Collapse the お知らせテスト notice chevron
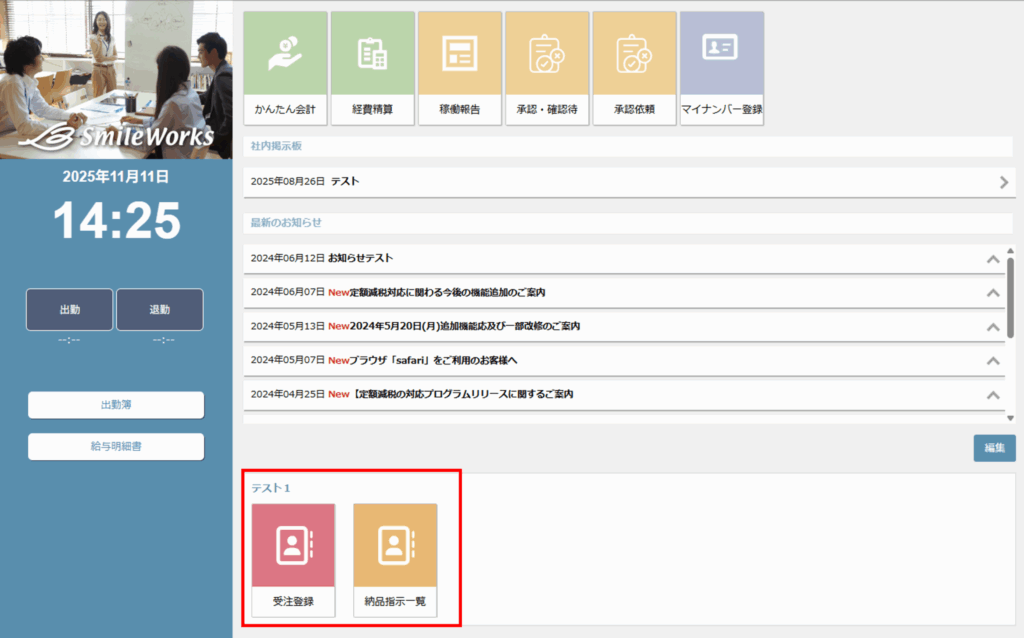Viewport: 1024px width, 638px height. 993,259
